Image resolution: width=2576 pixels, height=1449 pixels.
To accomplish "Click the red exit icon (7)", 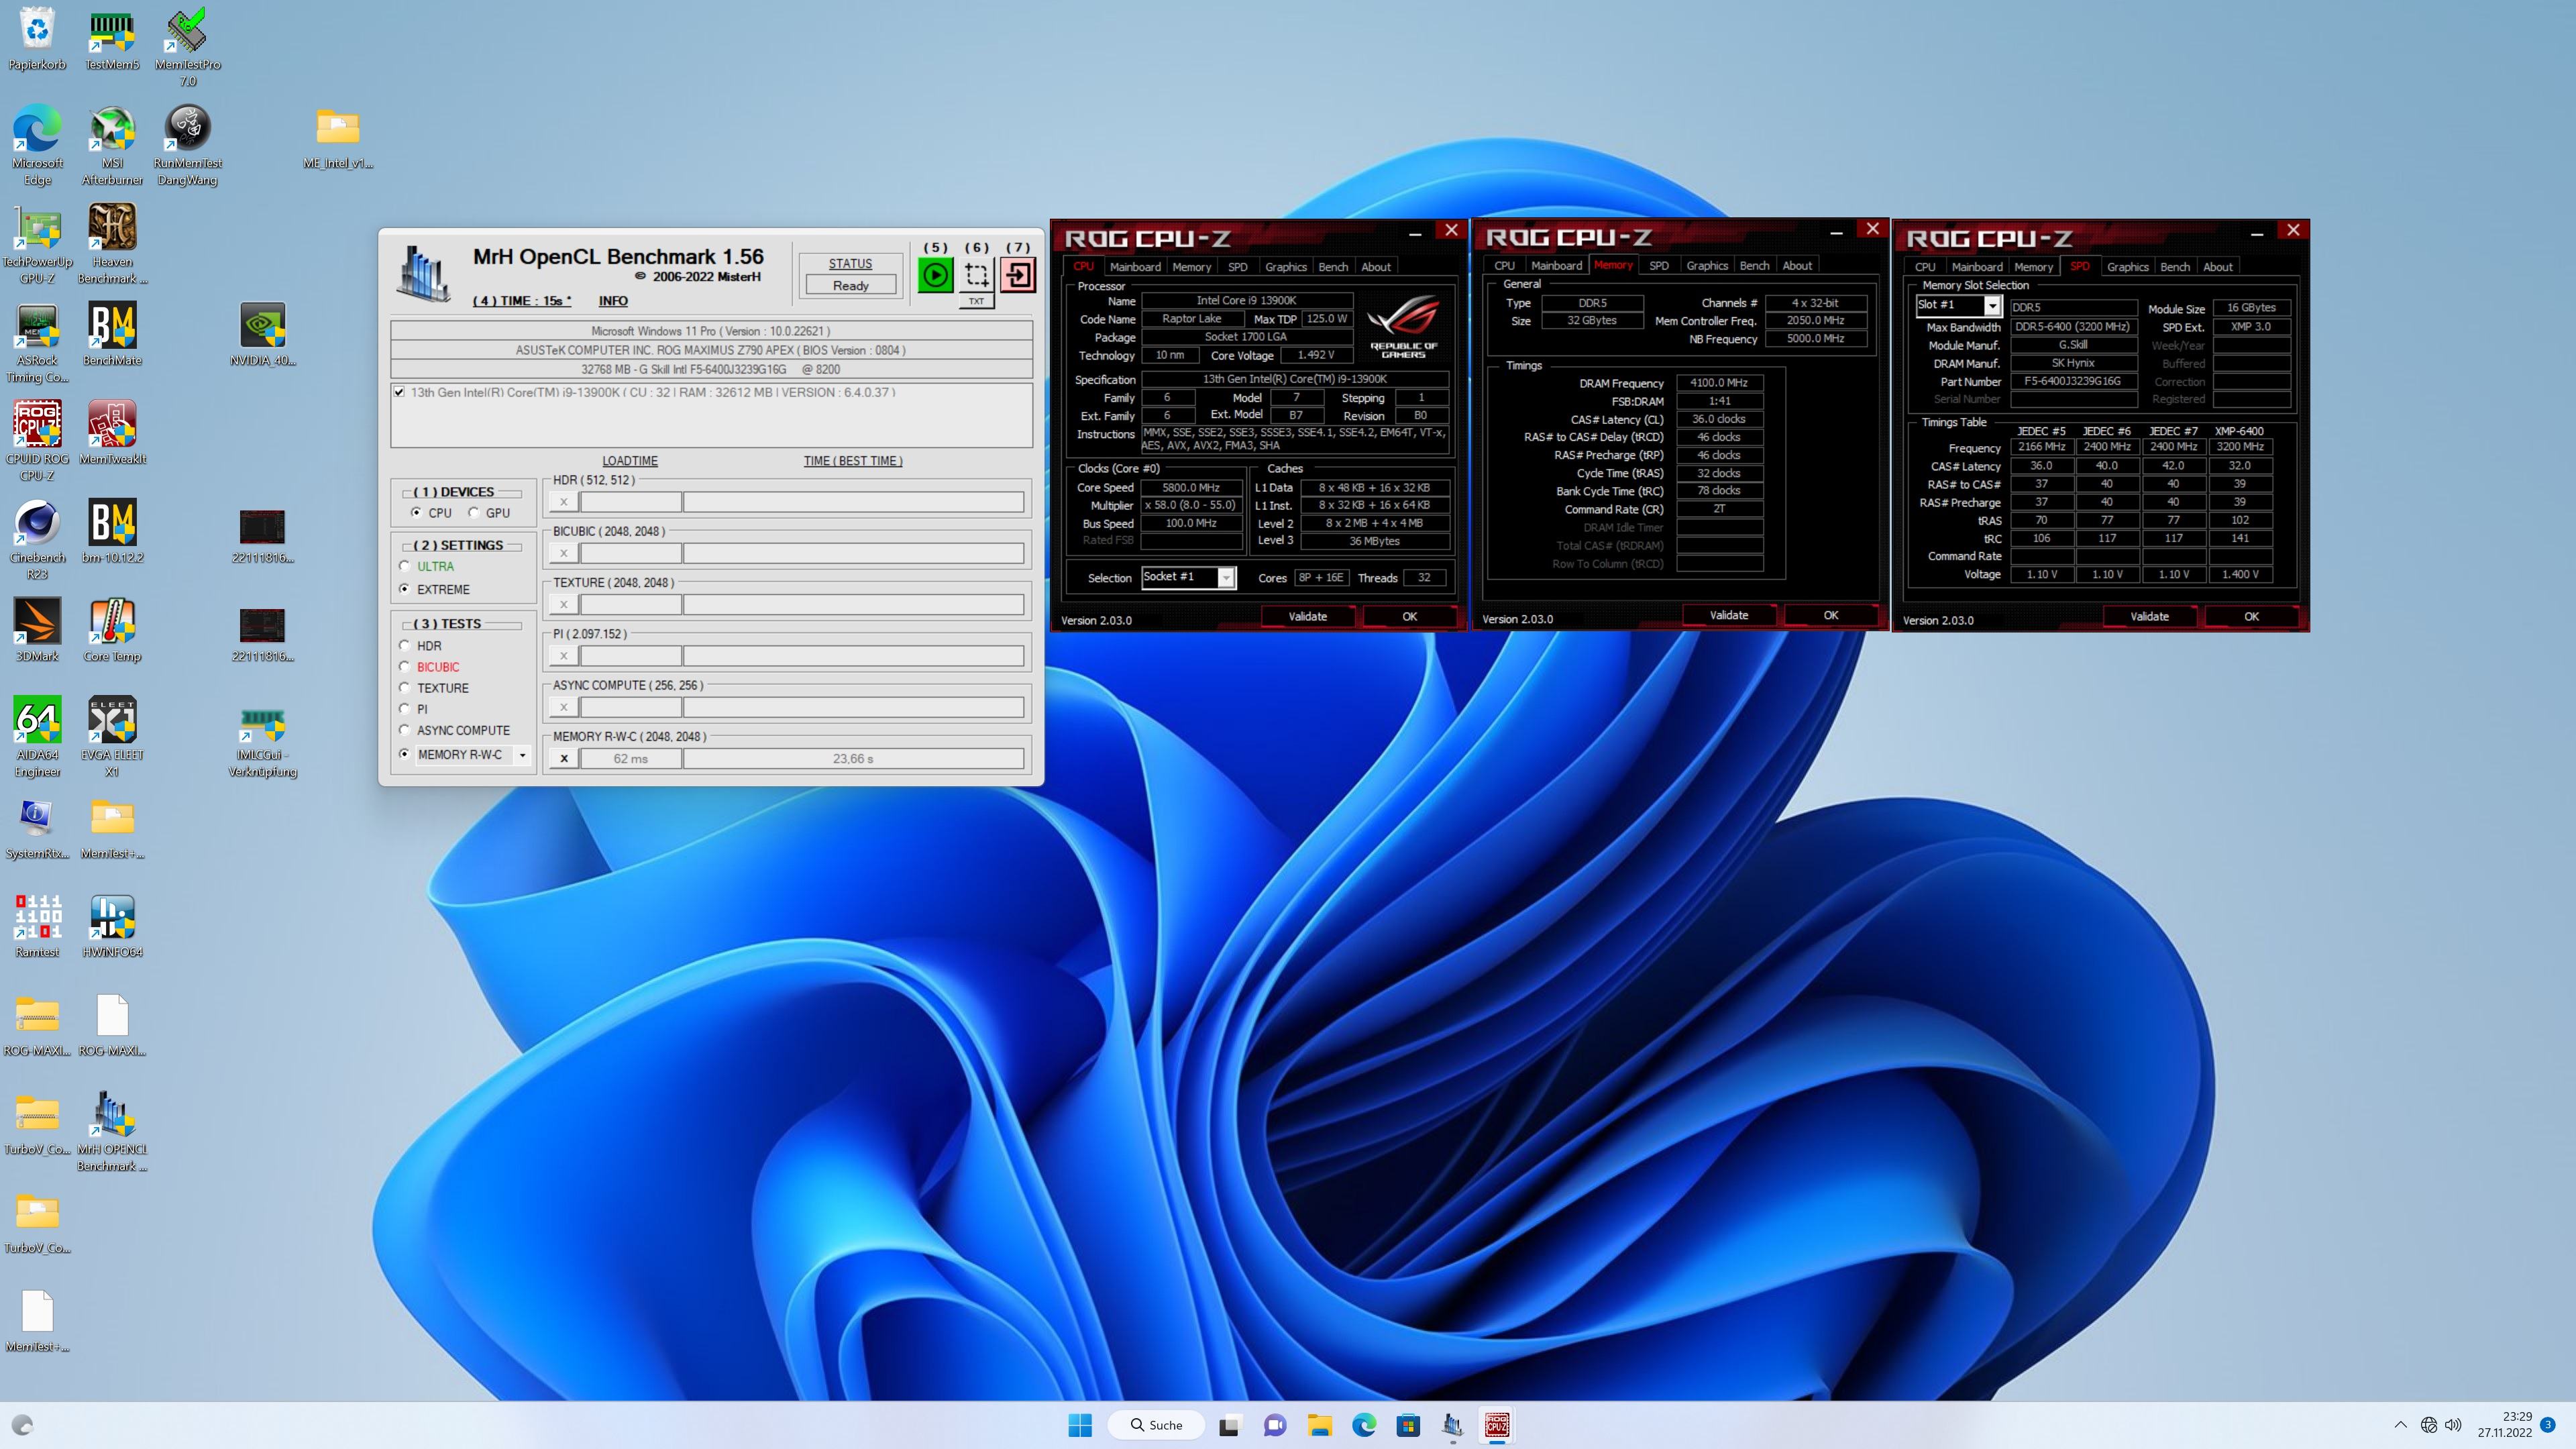I will click(1018, 275).
